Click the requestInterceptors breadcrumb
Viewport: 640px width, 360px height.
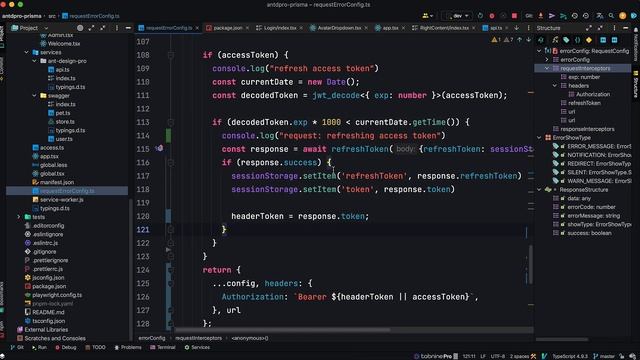click(x=198, y=338)
